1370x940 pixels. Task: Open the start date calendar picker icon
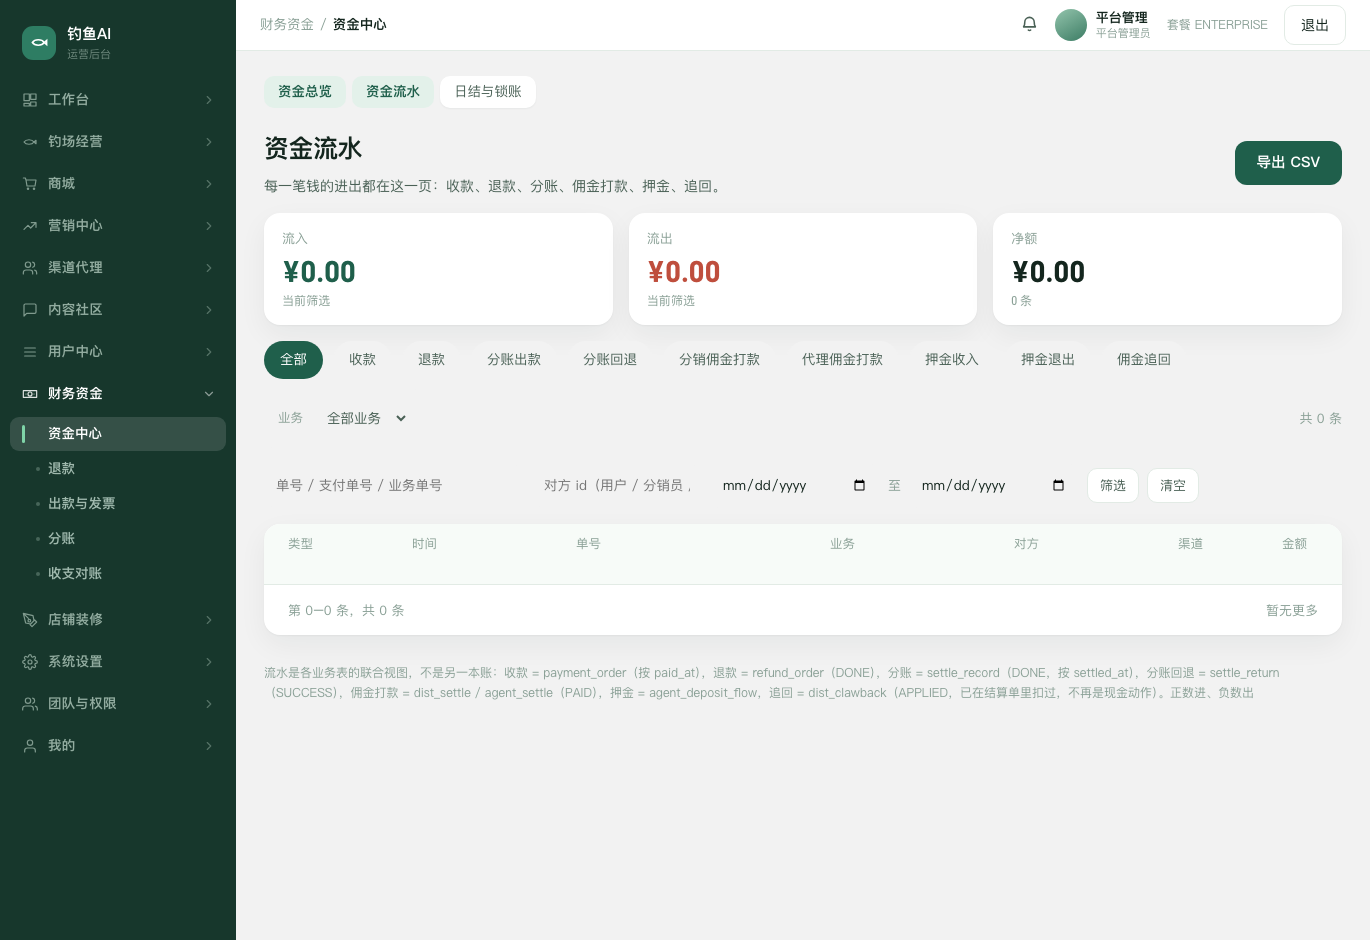(x=859, y=486)
